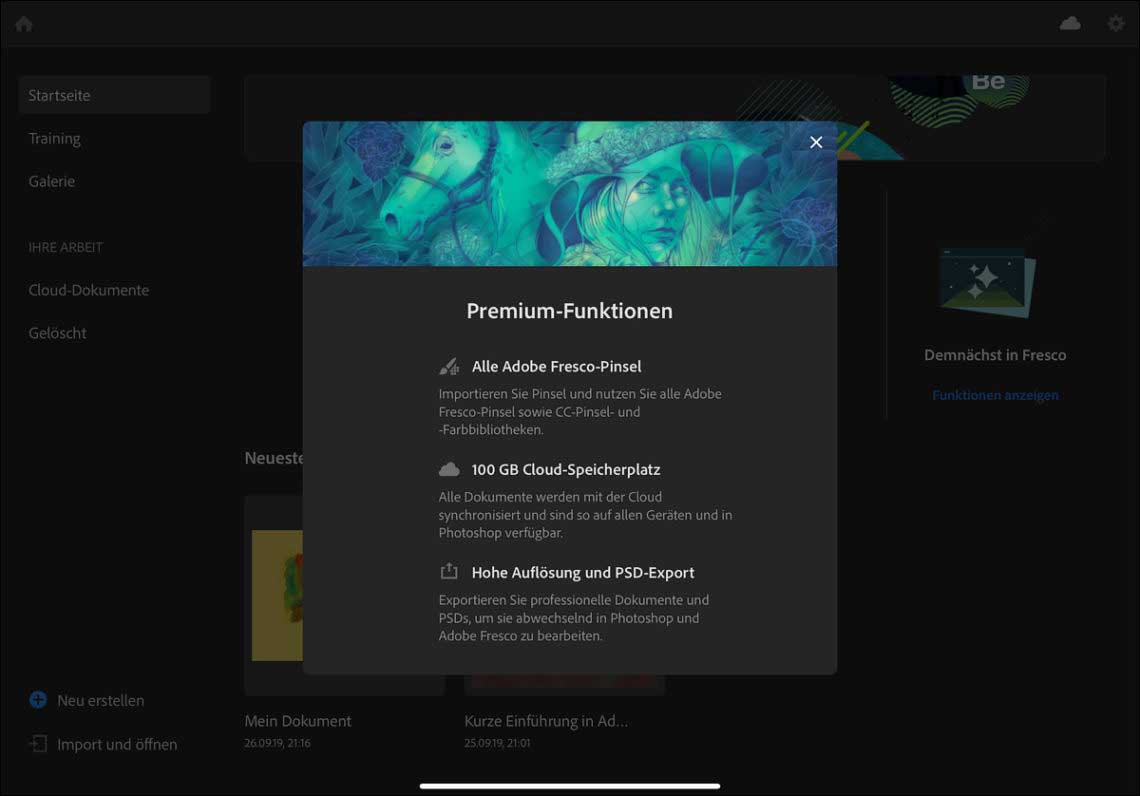Click 100 GB Cloud-Speicherplatz heading
1140x796 pixels.
pos(566,470)
